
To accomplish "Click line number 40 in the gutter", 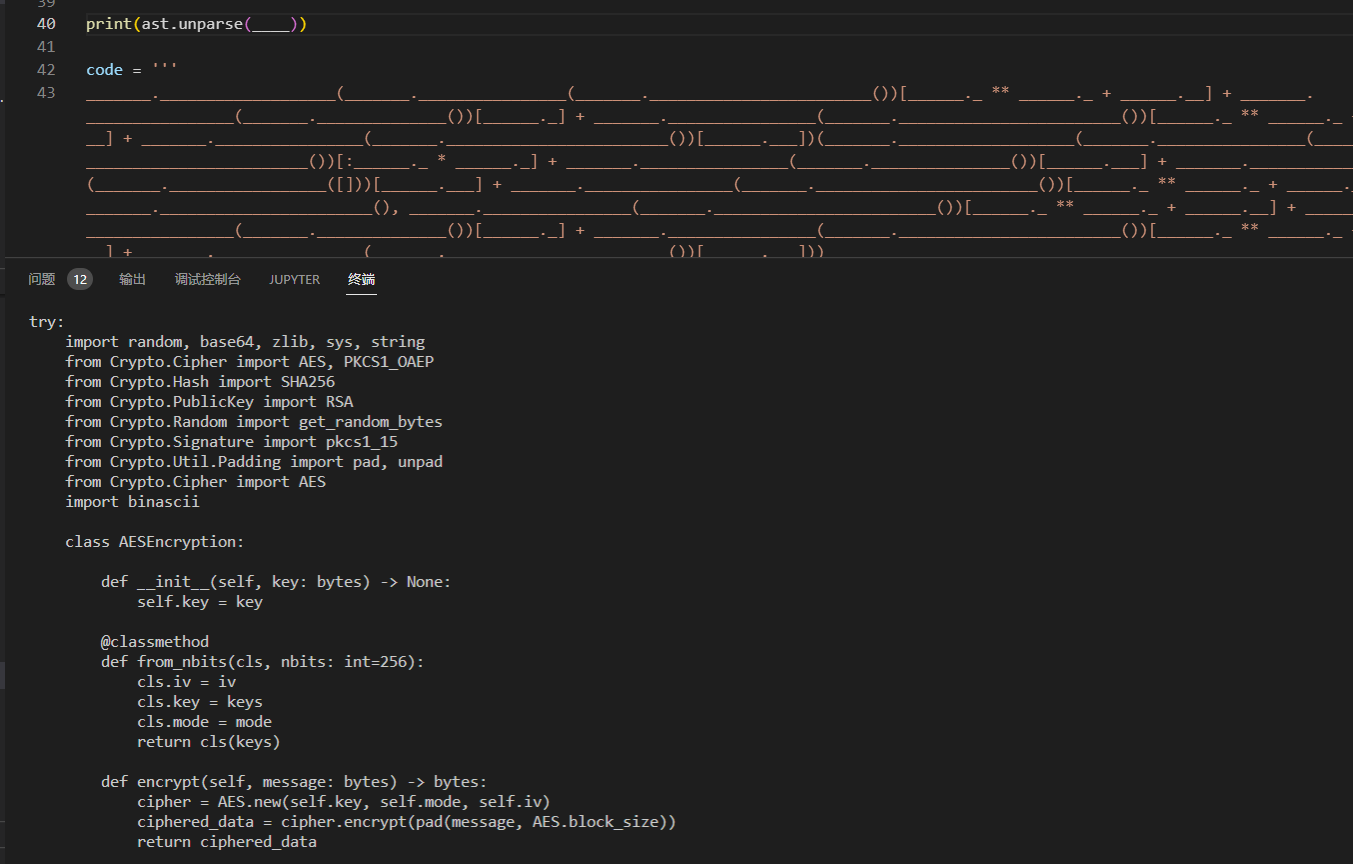I will click(x=46, y=24).
